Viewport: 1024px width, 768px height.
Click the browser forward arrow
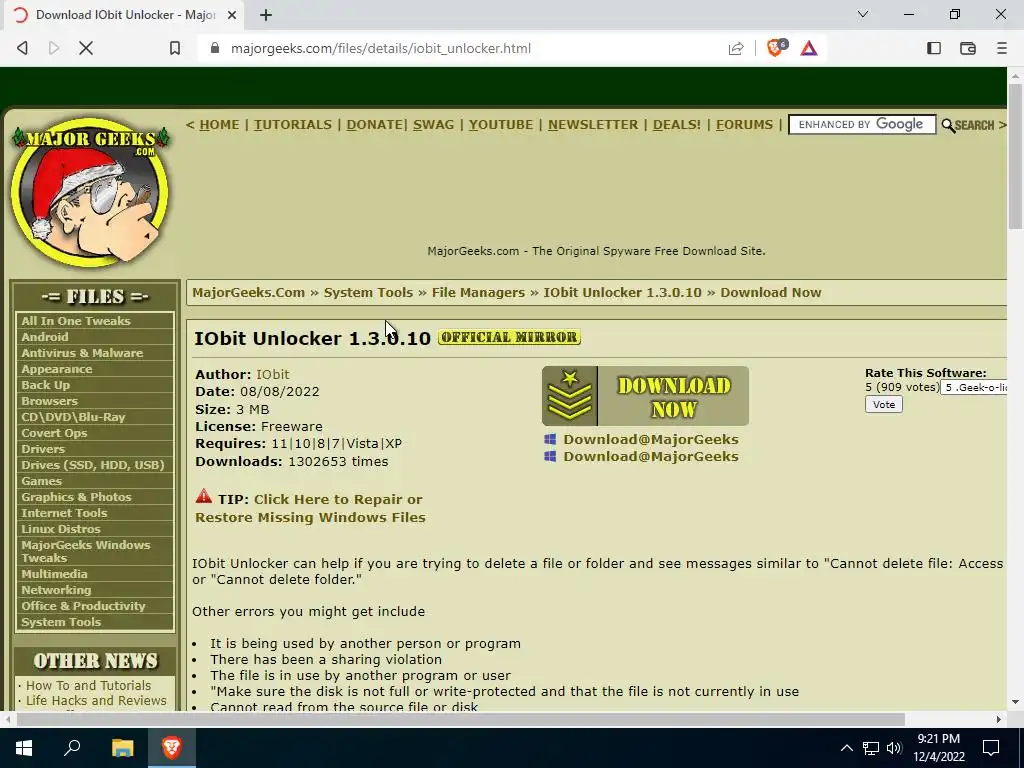pyautogui.click(x=54, y=48)
